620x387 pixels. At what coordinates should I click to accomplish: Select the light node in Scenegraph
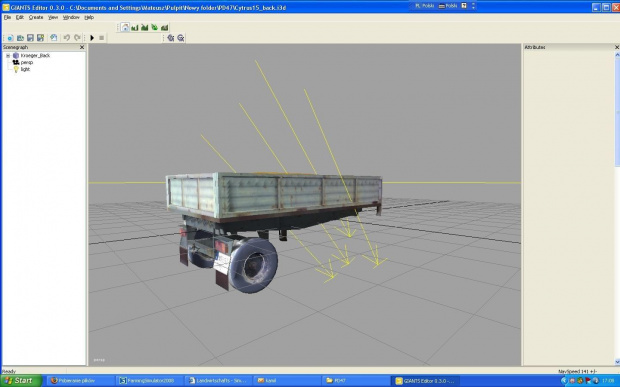click(25, 69)
